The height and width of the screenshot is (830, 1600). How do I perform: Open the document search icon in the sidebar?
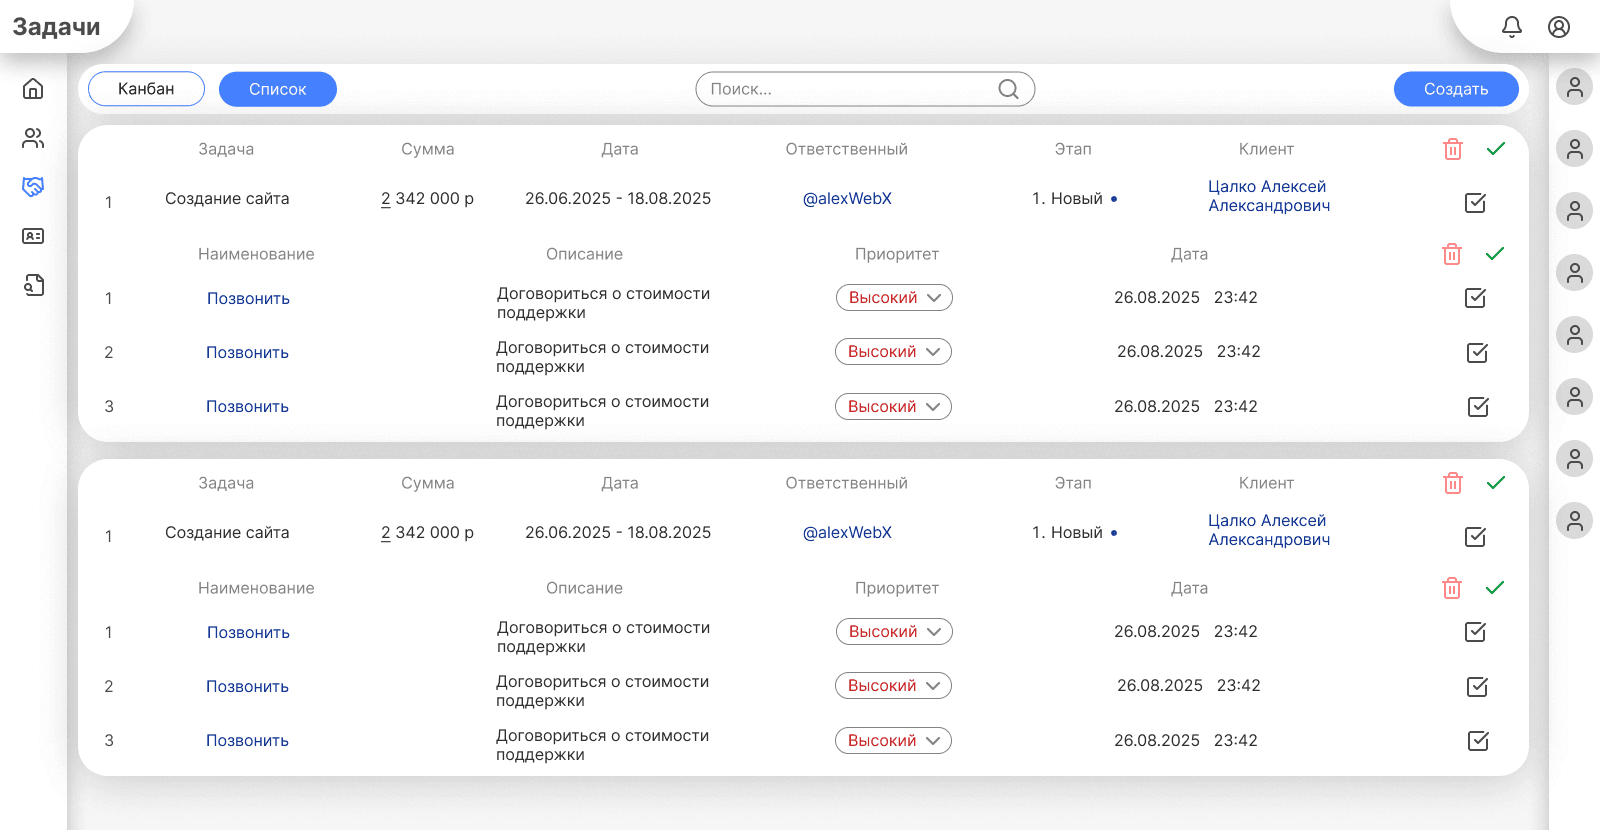click(33, 285)
